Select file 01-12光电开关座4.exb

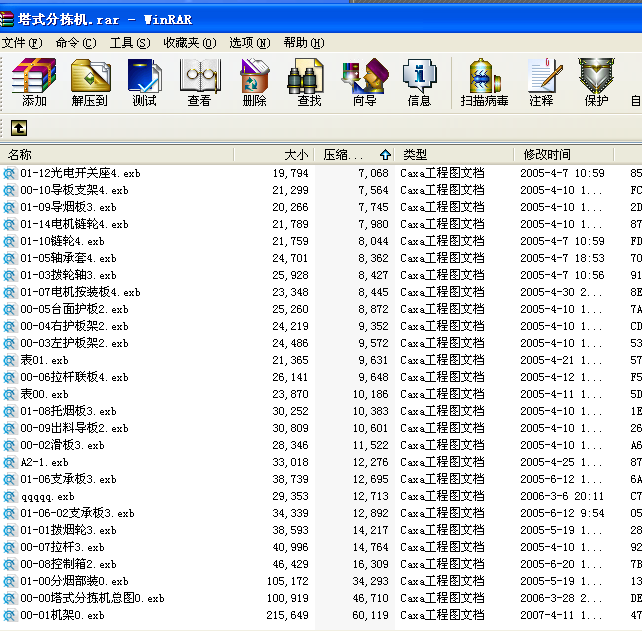(x=80, y=173)
